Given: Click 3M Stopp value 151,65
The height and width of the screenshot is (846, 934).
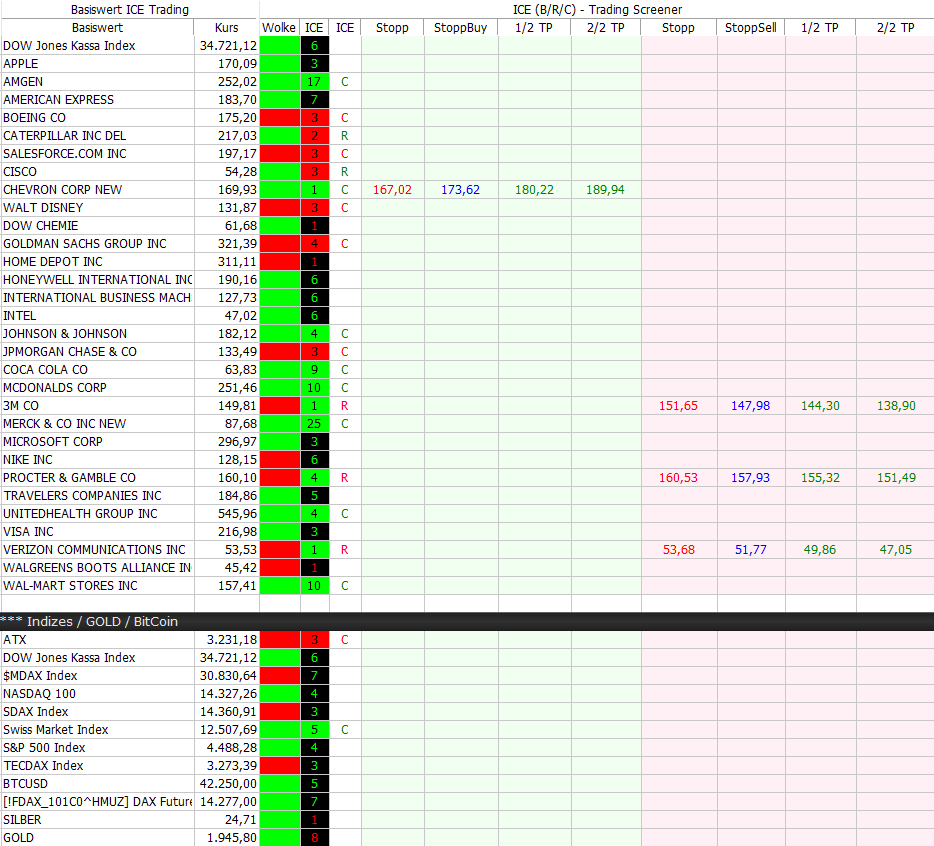Looking at the screenshot, I should pyautogui.click(x=678, y=406).
